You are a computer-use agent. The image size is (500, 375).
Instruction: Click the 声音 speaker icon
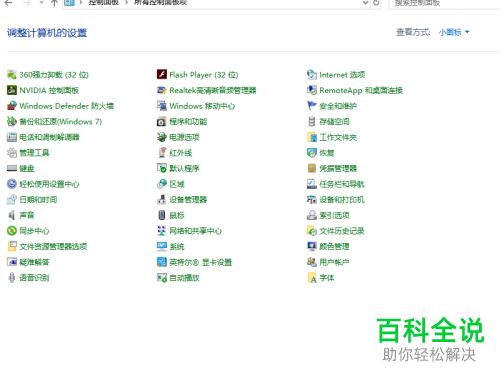point(12,215)
